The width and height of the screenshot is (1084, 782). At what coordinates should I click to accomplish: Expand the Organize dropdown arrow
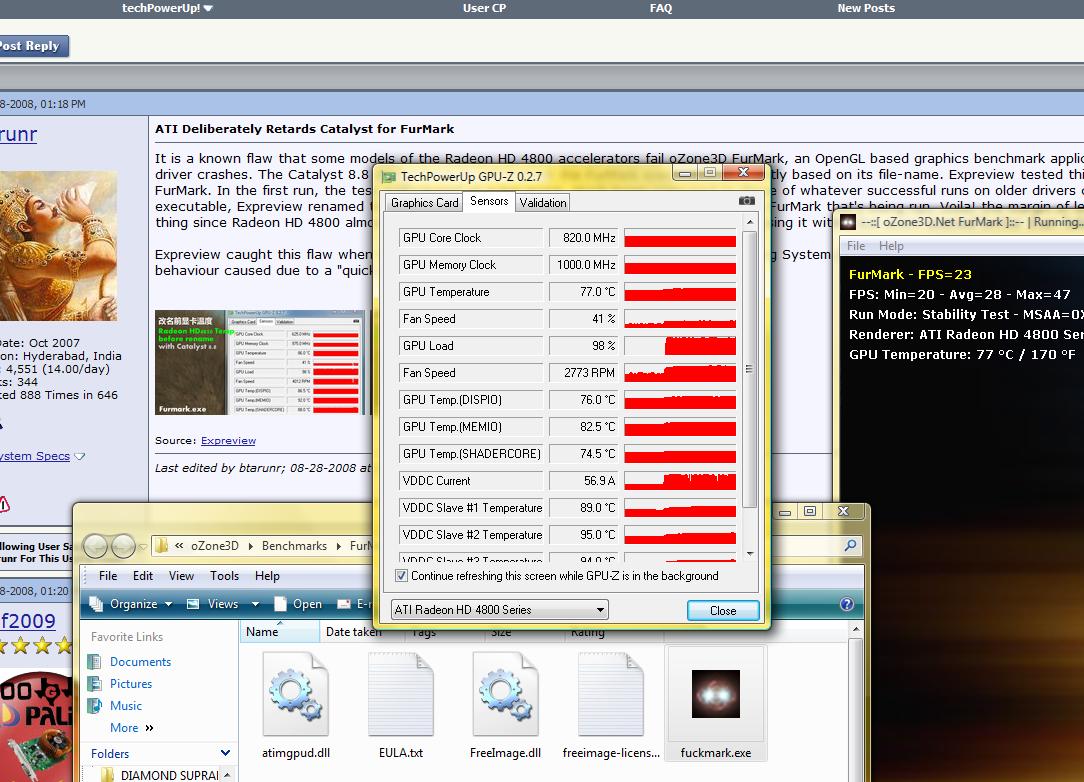[169, 604]
